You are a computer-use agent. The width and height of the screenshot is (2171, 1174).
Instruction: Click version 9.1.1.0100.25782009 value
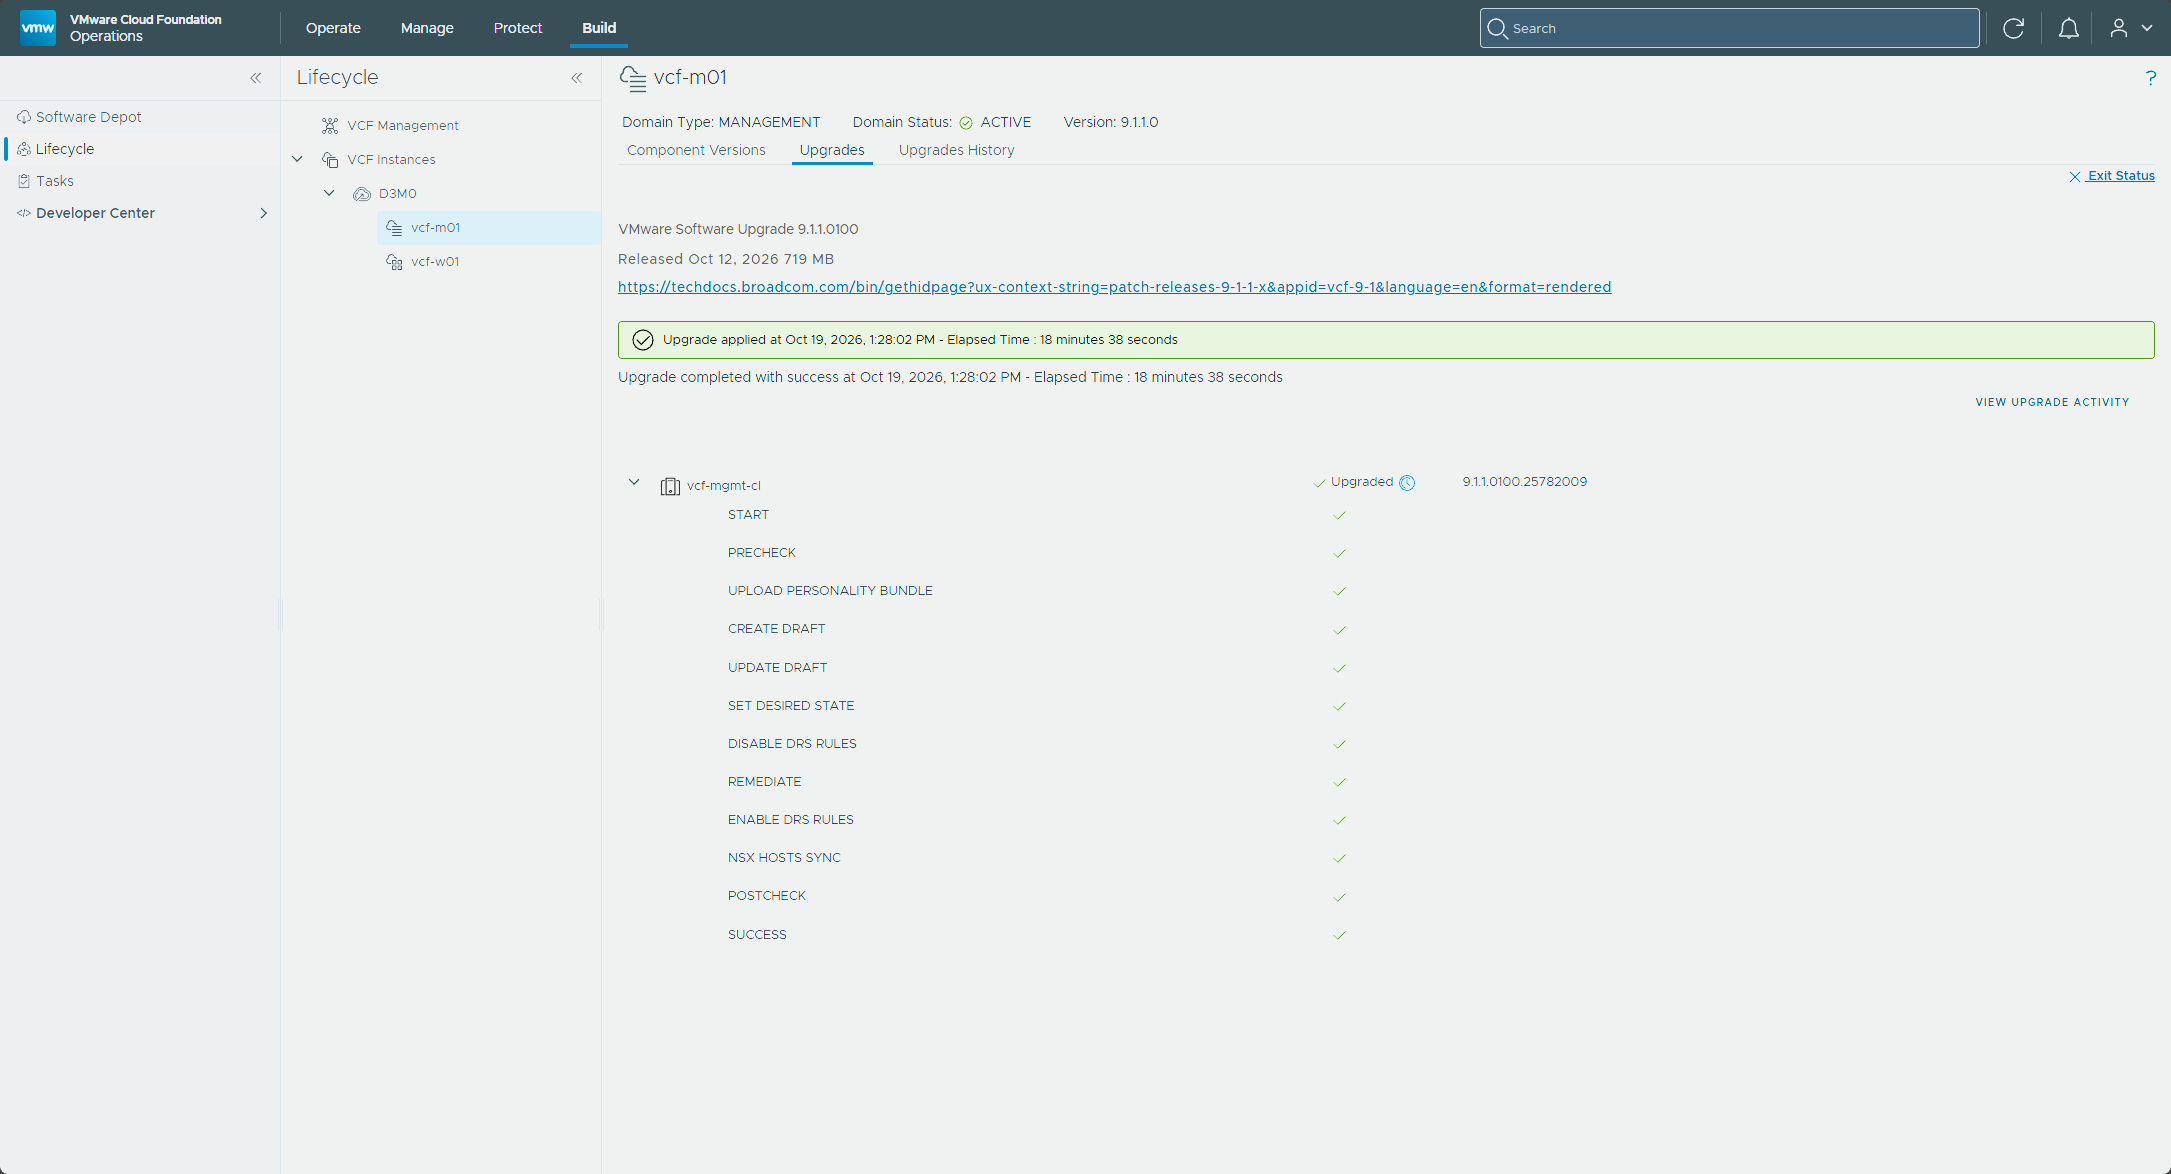pos(1524,482)
